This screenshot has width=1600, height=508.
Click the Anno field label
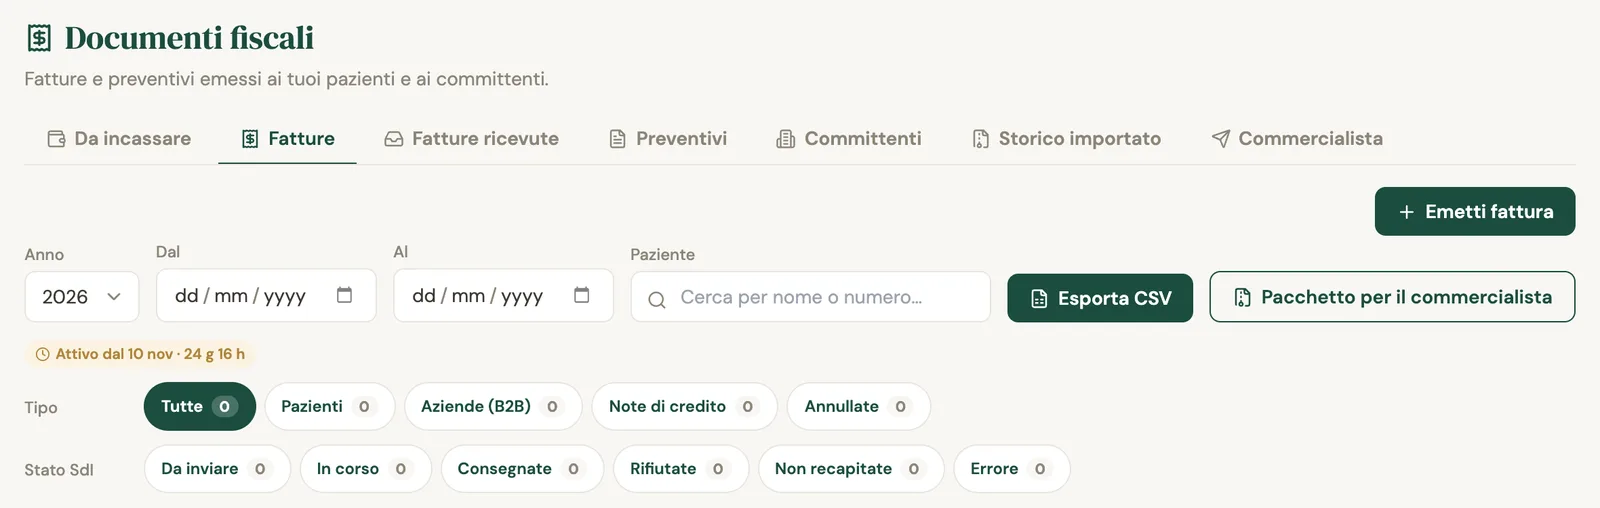click(44, 255)
